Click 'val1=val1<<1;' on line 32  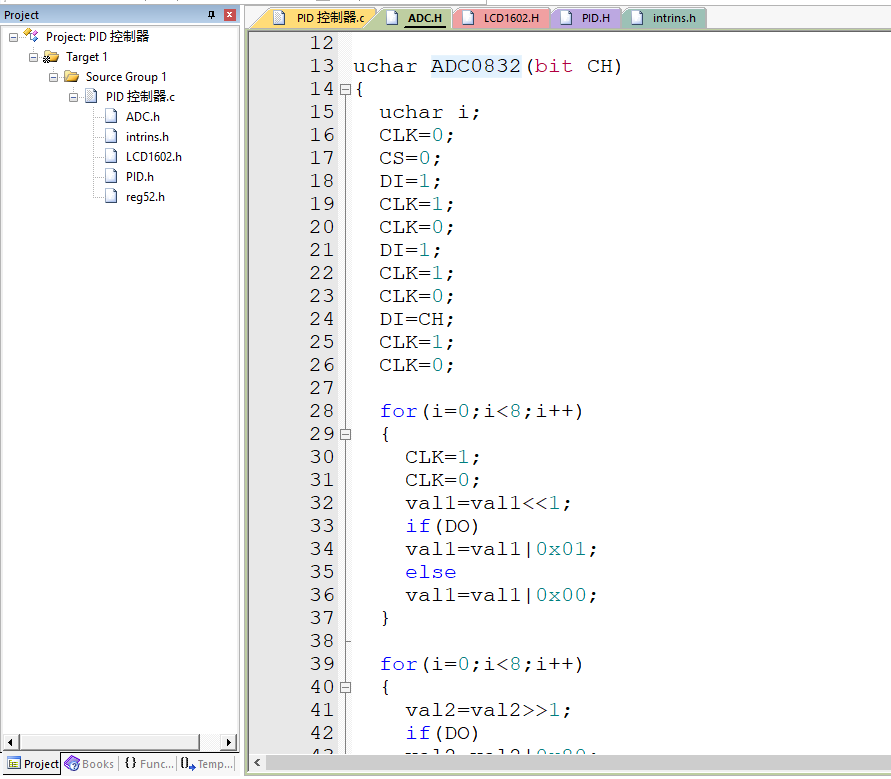click(488, 503)
